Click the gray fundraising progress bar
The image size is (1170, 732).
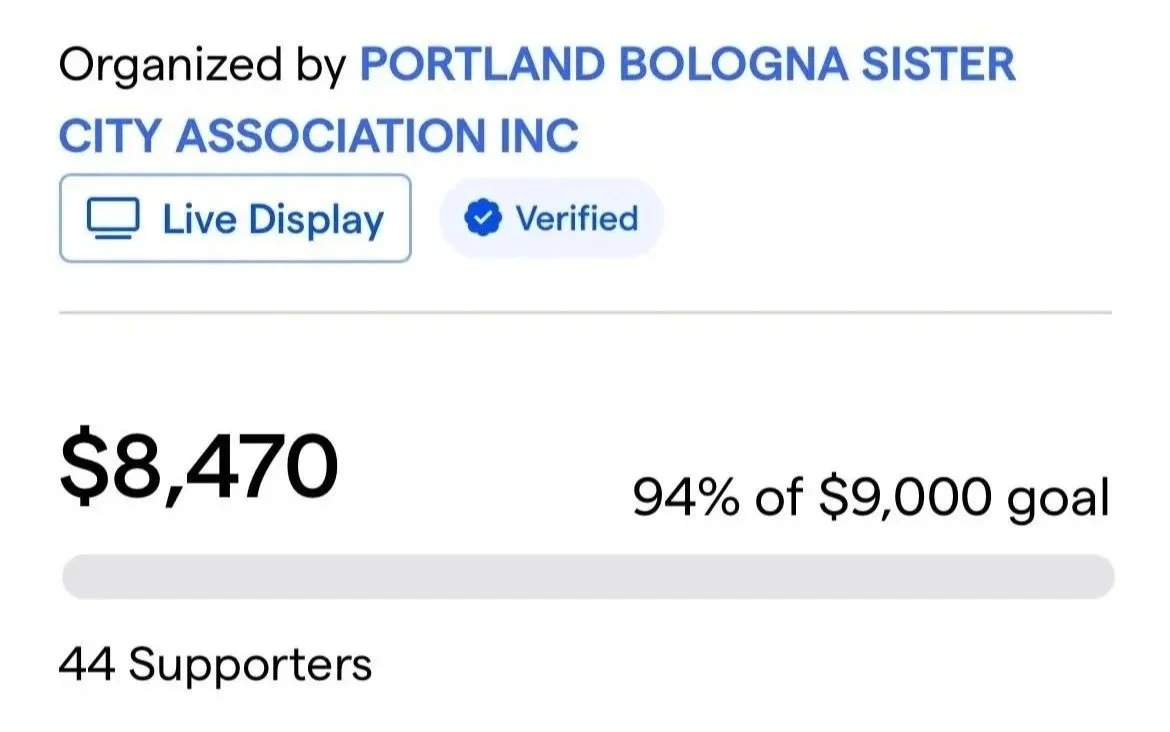click(588, 577)
